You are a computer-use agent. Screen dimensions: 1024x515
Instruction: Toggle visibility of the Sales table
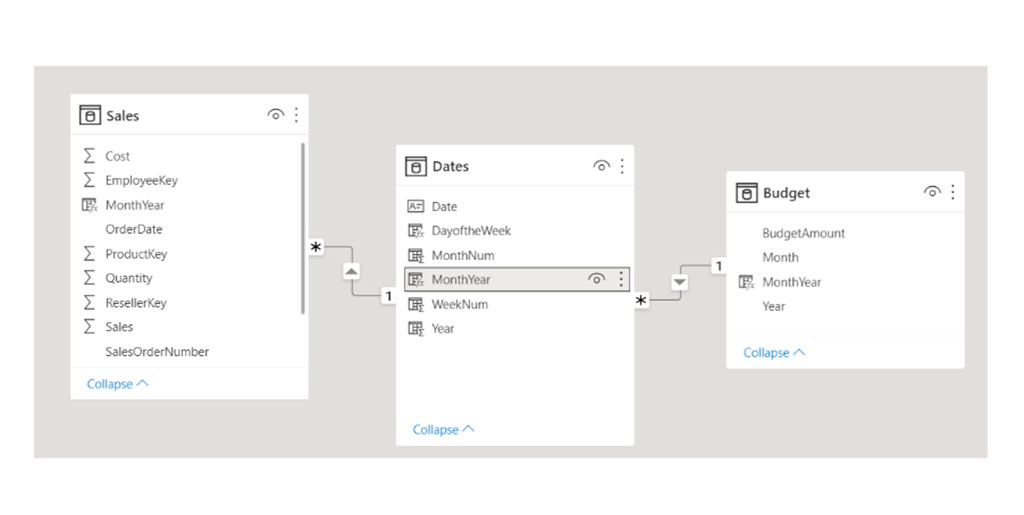pos(275,115)
